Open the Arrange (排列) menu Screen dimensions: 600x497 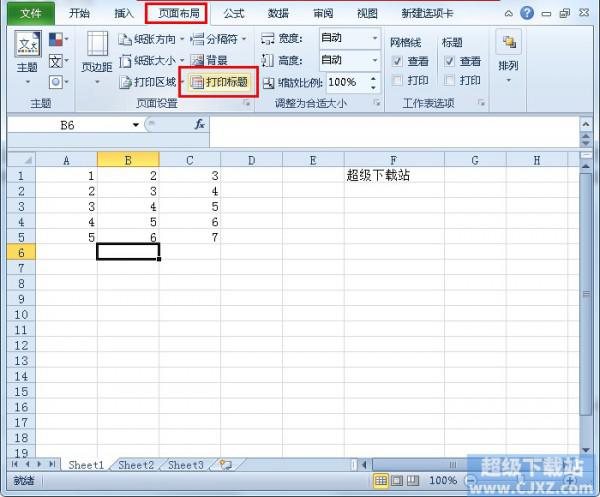(x=509, y=57)
